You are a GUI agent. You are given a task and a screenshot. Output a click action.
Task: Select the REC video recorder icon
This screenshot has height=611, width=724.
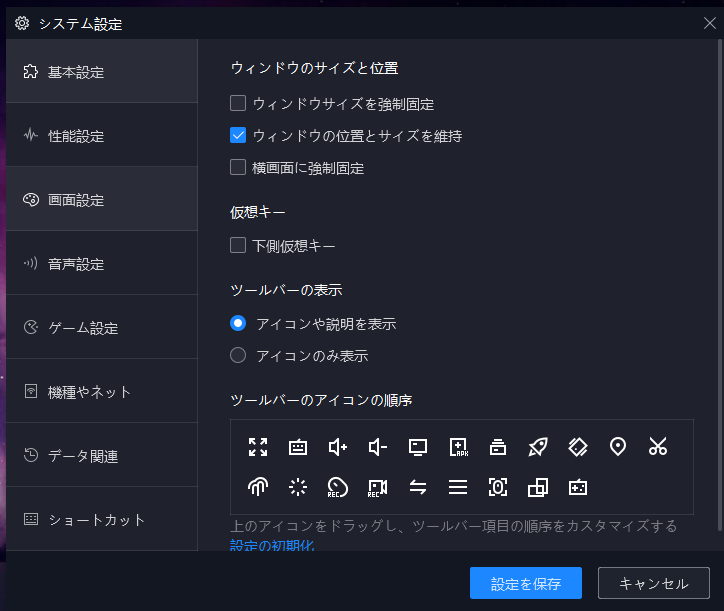pos(377,487)
